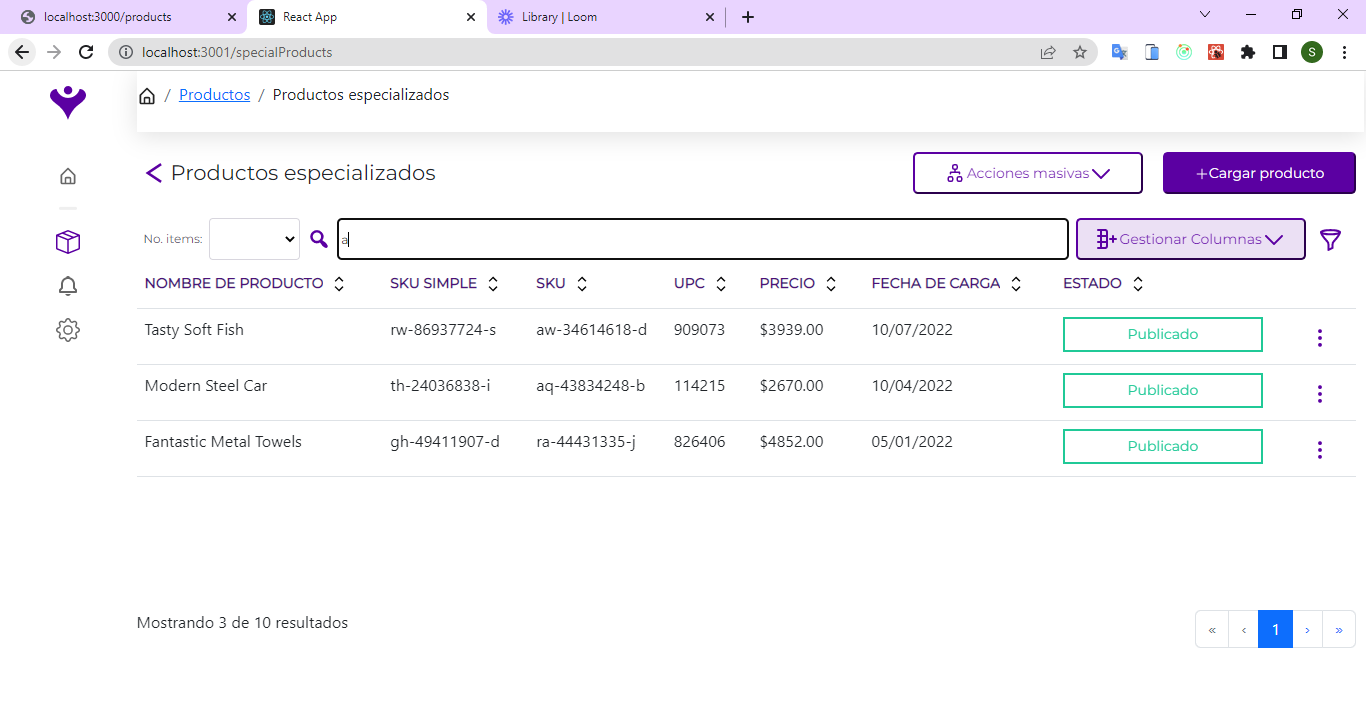Open the Productos breadcrumb link
The height and width of the screenshot is (727, 1366).
[x=214, y=94]
